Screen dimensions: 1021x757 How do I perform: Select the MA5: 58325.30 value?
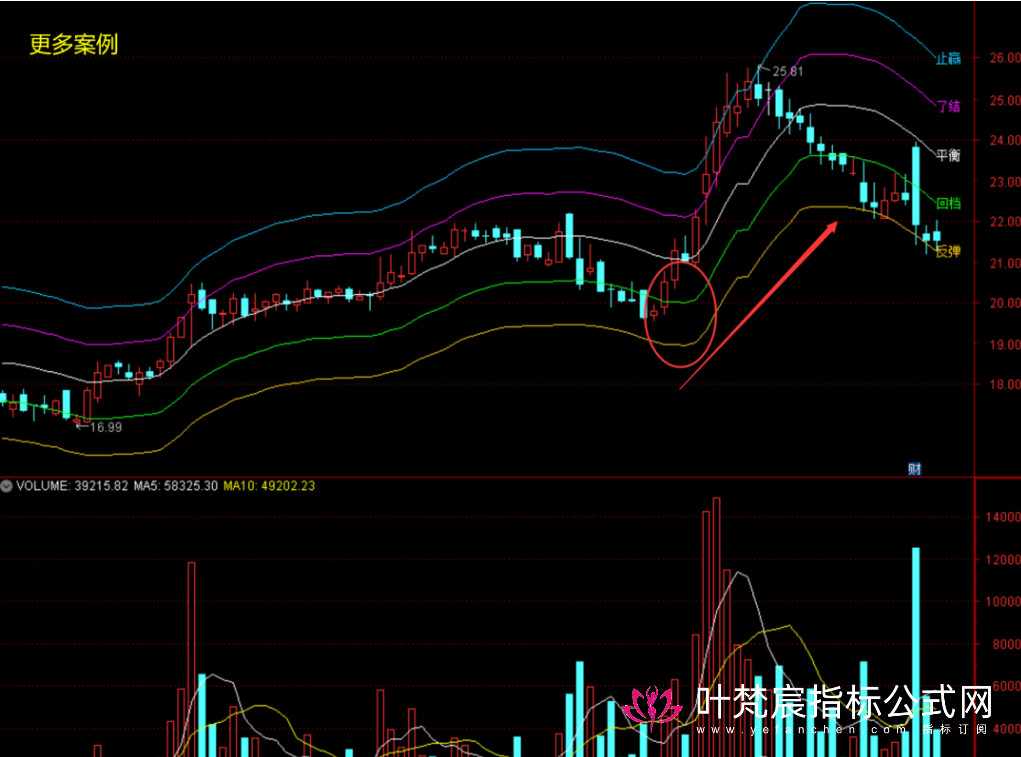pyautogui.click(x=176, y=486)
